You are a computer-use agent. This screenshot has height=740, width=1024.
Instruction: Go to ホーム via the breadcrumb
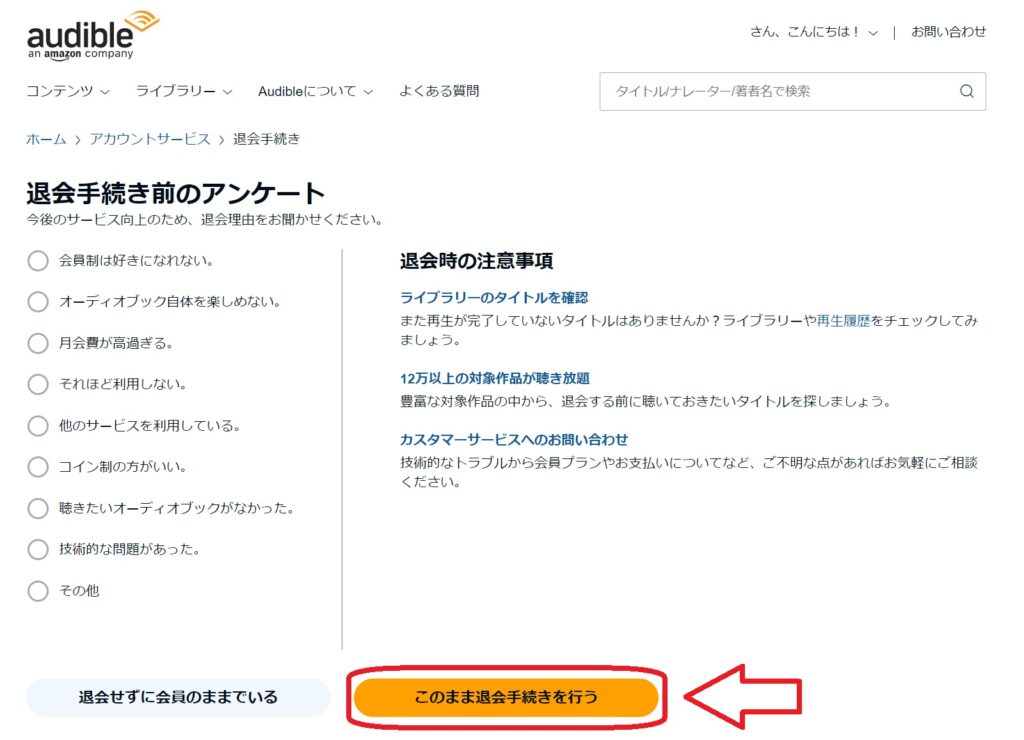pos(46,139)
